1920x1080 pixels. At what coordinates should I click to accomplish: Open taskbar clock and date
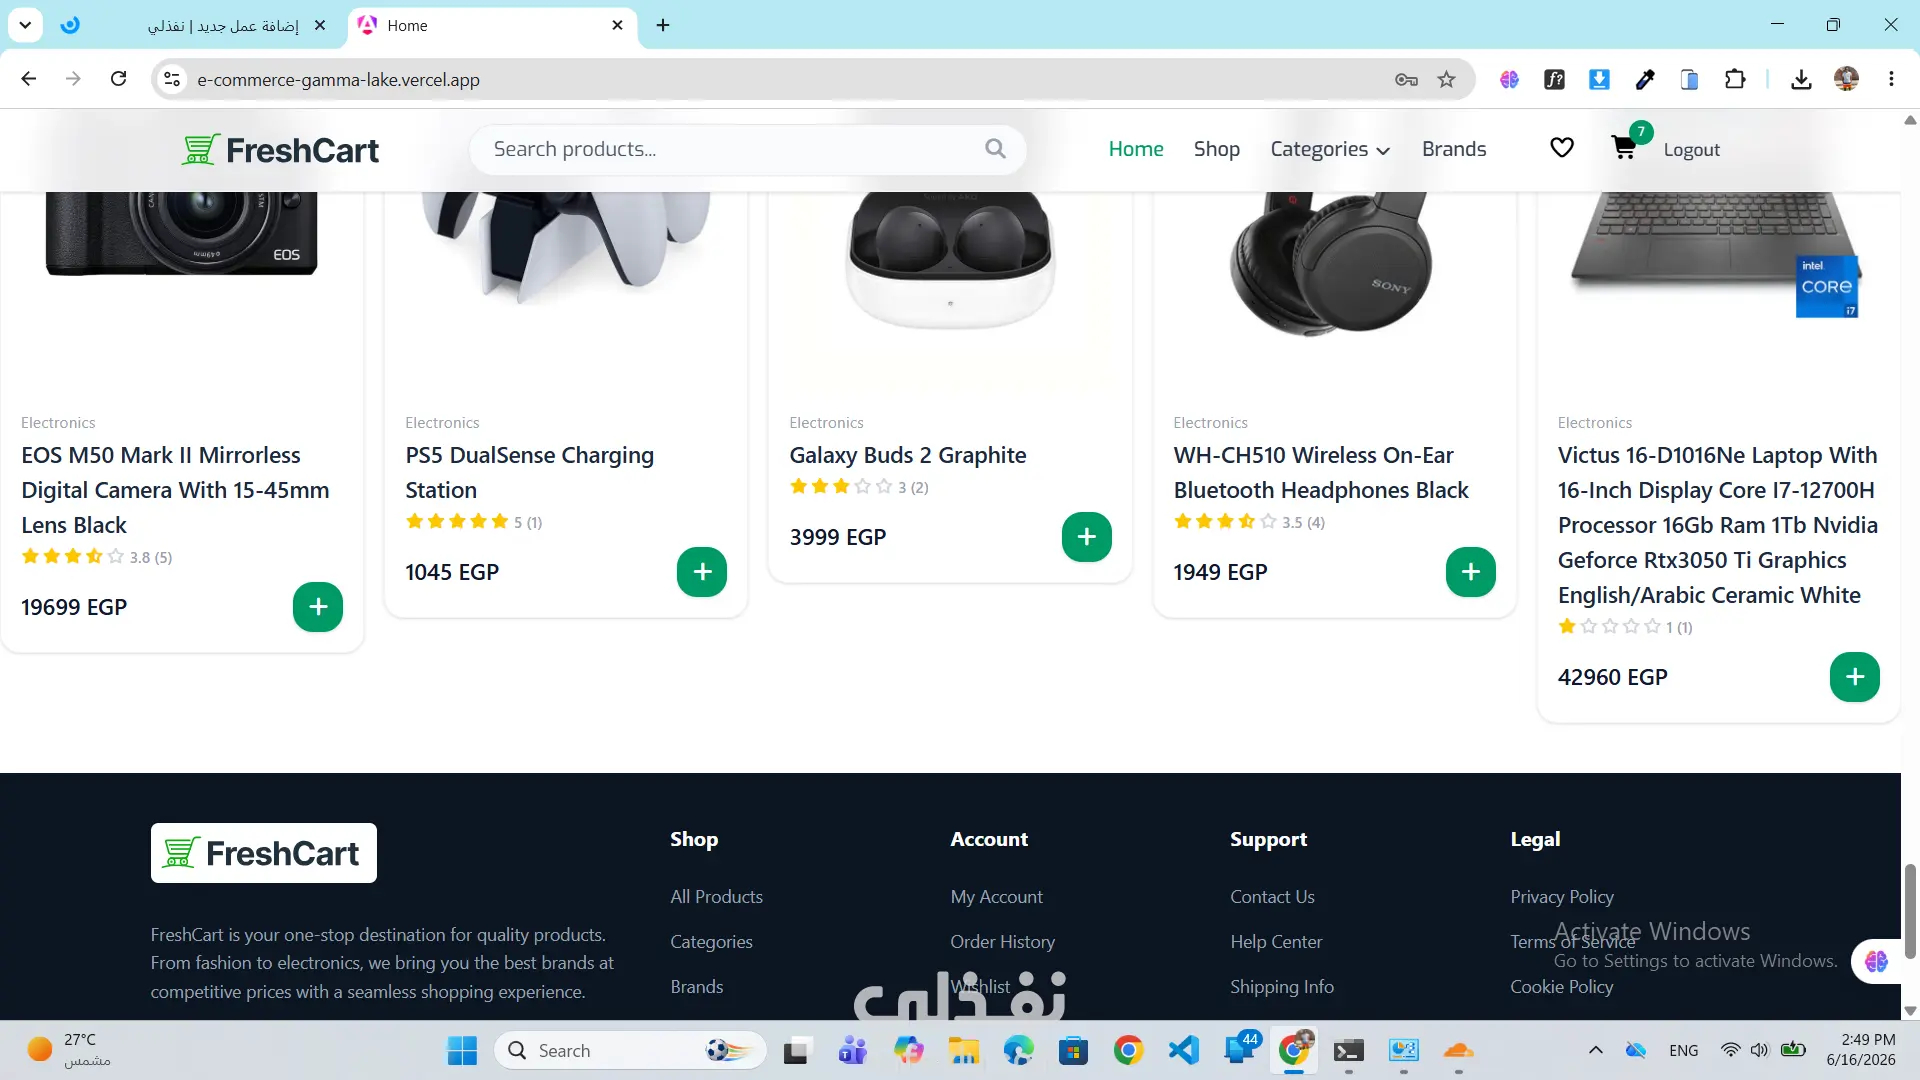1861,1050
